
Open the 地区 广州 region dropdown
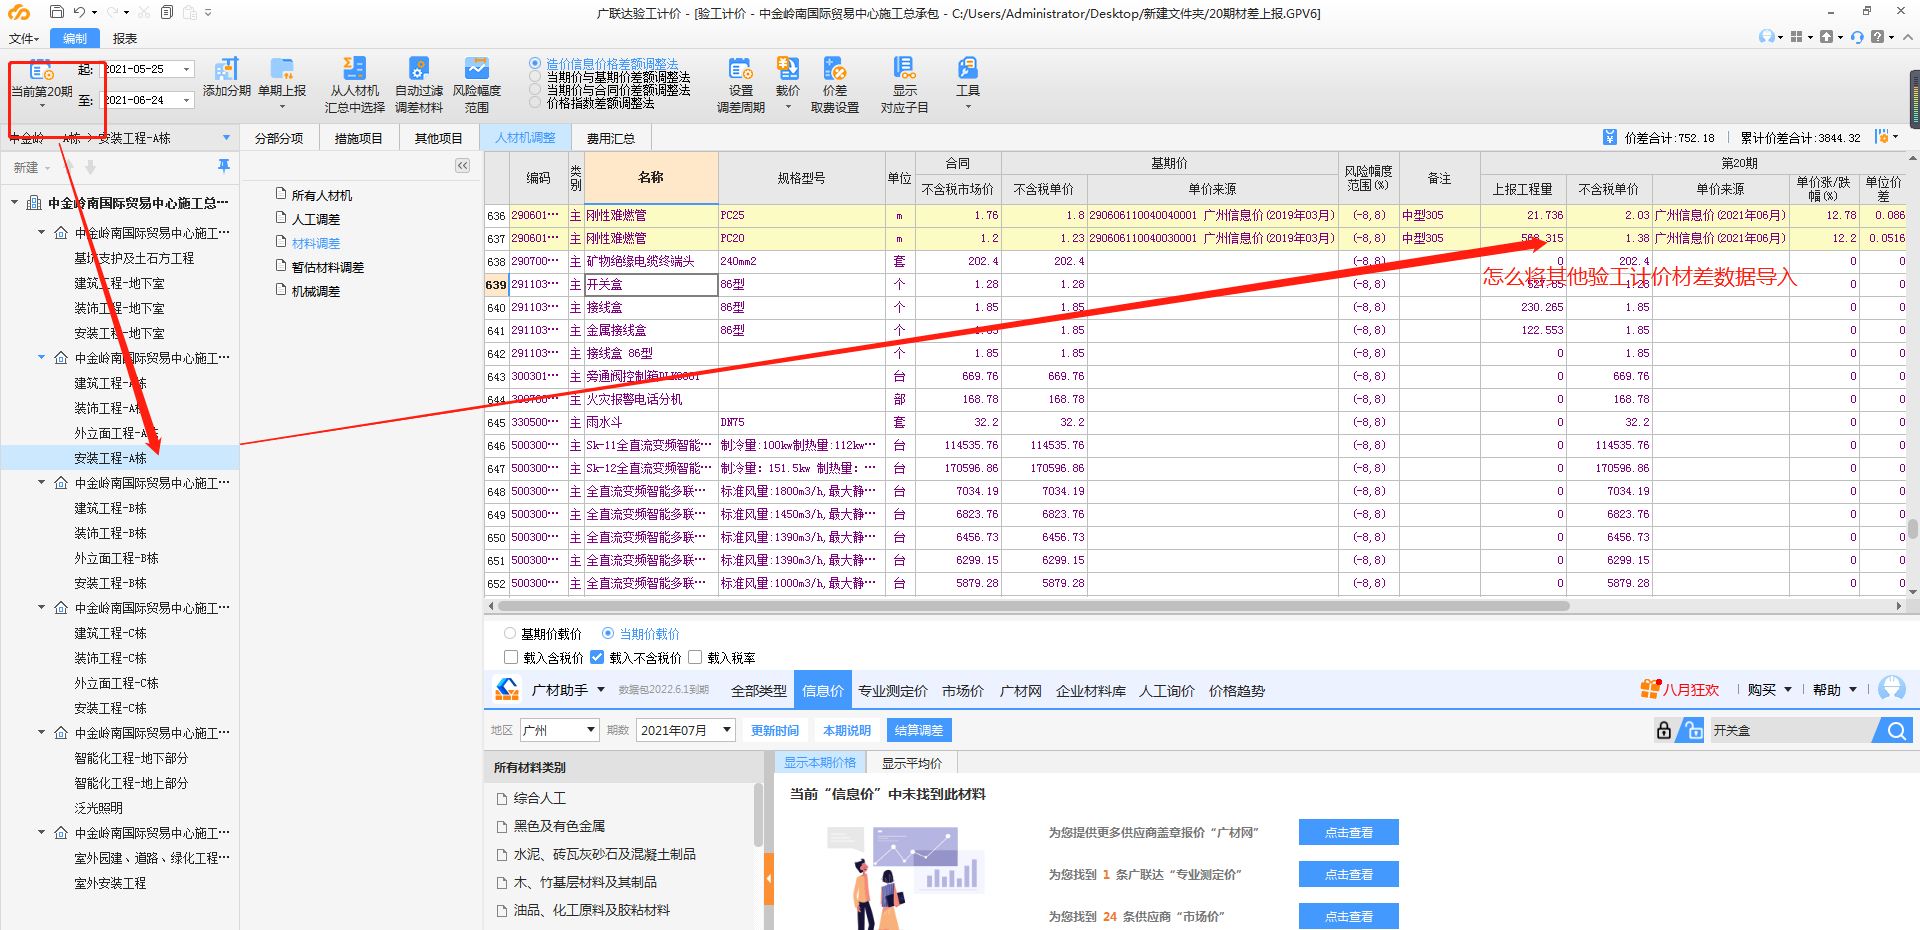click(591, 730)
